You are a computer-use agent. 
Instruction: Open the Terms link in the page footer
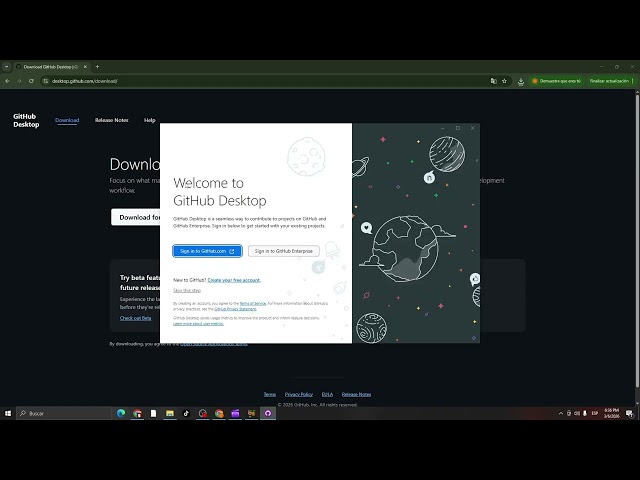point(270,394)
